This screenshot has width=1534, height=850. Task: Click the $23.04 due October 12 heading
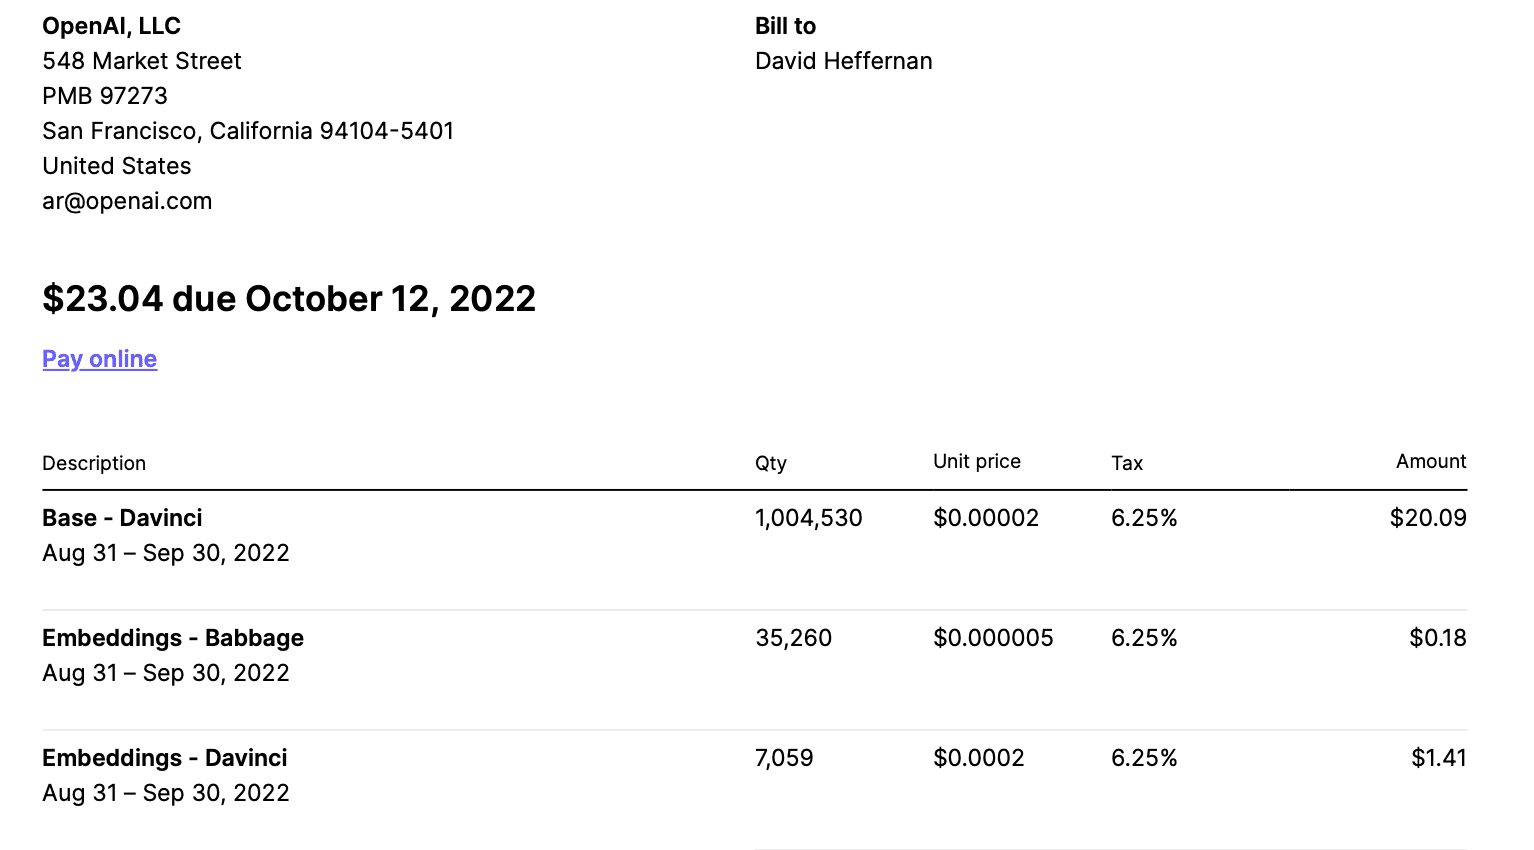point(289,298)
